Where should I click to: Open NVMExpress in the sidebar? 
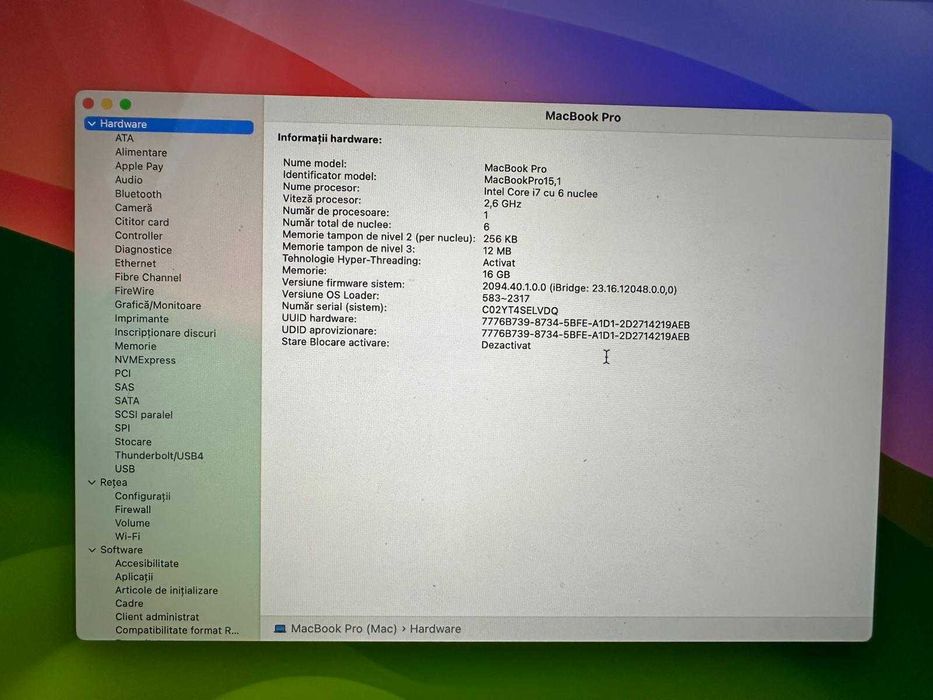click(x=145, y=360)
